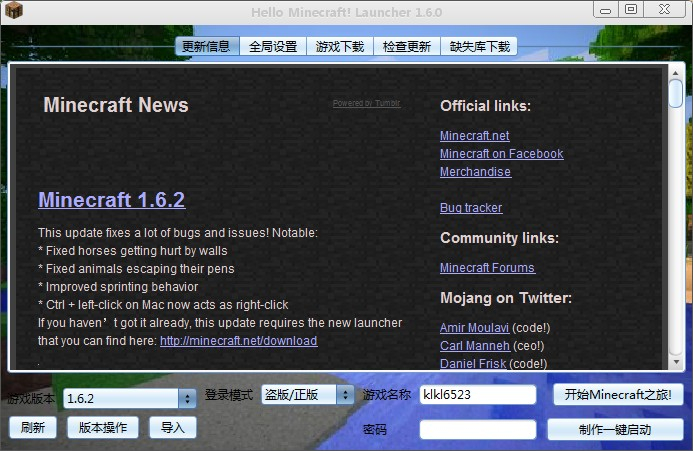Switch to the 更新信息 tab

coord(207,46)
